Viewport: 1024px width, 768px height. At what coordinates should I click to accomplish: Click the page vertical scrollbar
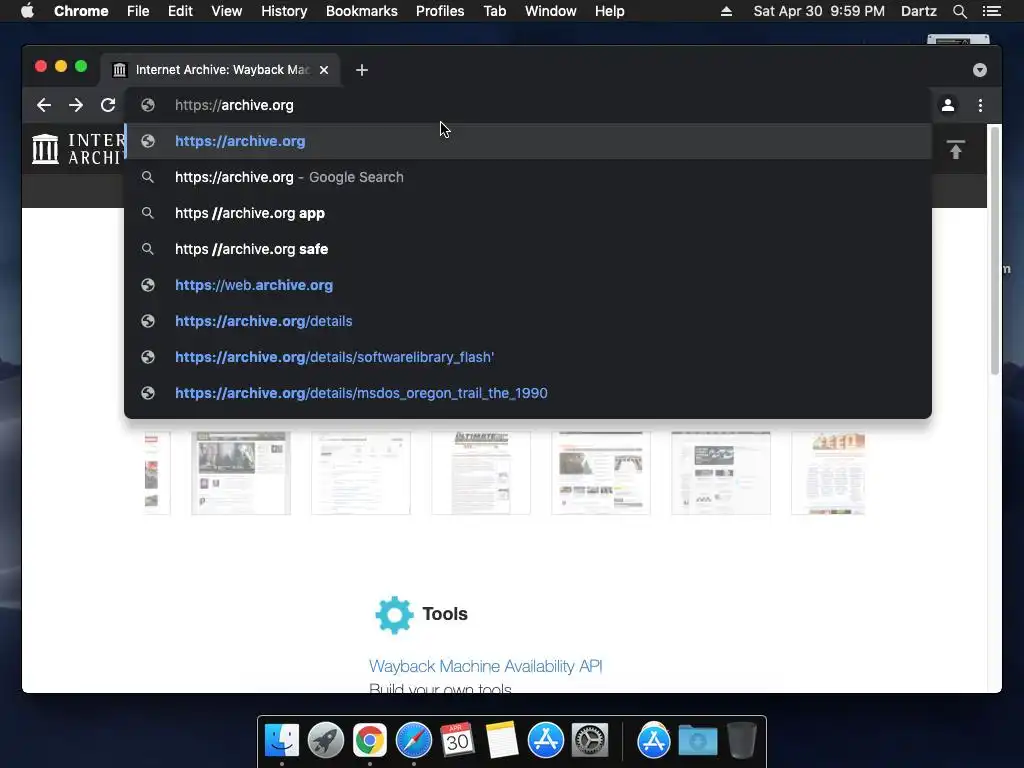[995, 251]
